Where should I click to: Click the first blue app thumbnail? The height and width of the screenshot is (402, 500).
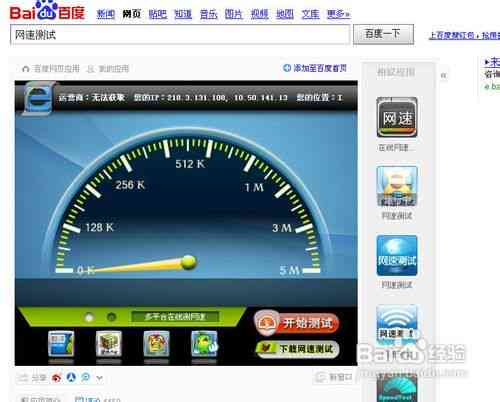coord(61,344)
